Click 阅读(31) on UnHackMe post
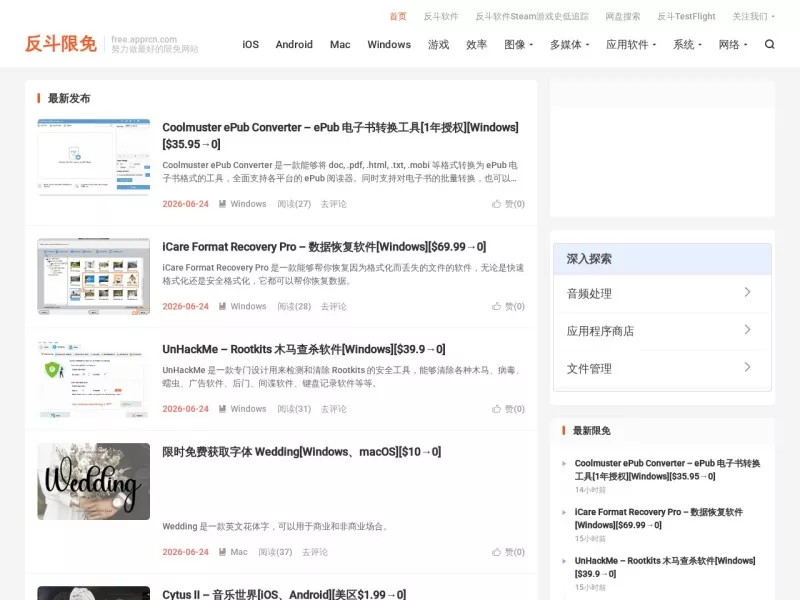Viewport: 800px width, 600px height. coord(294,409)
